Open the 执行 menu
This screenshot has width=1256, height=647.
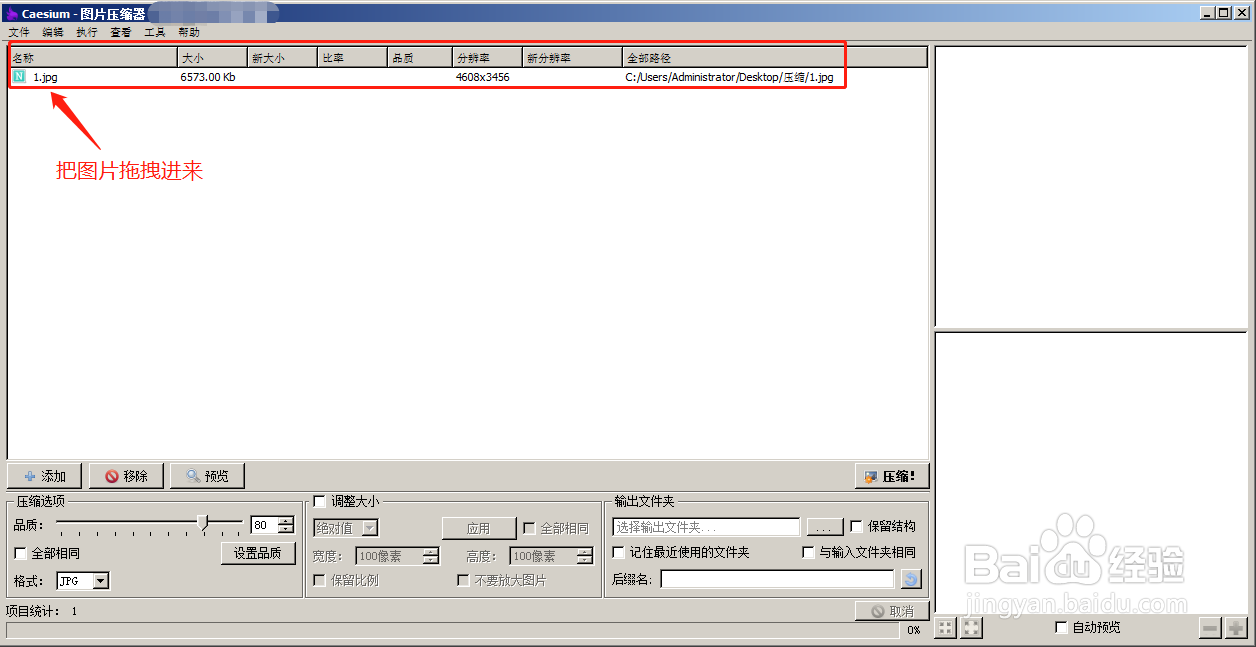click(x=87, y=32)
